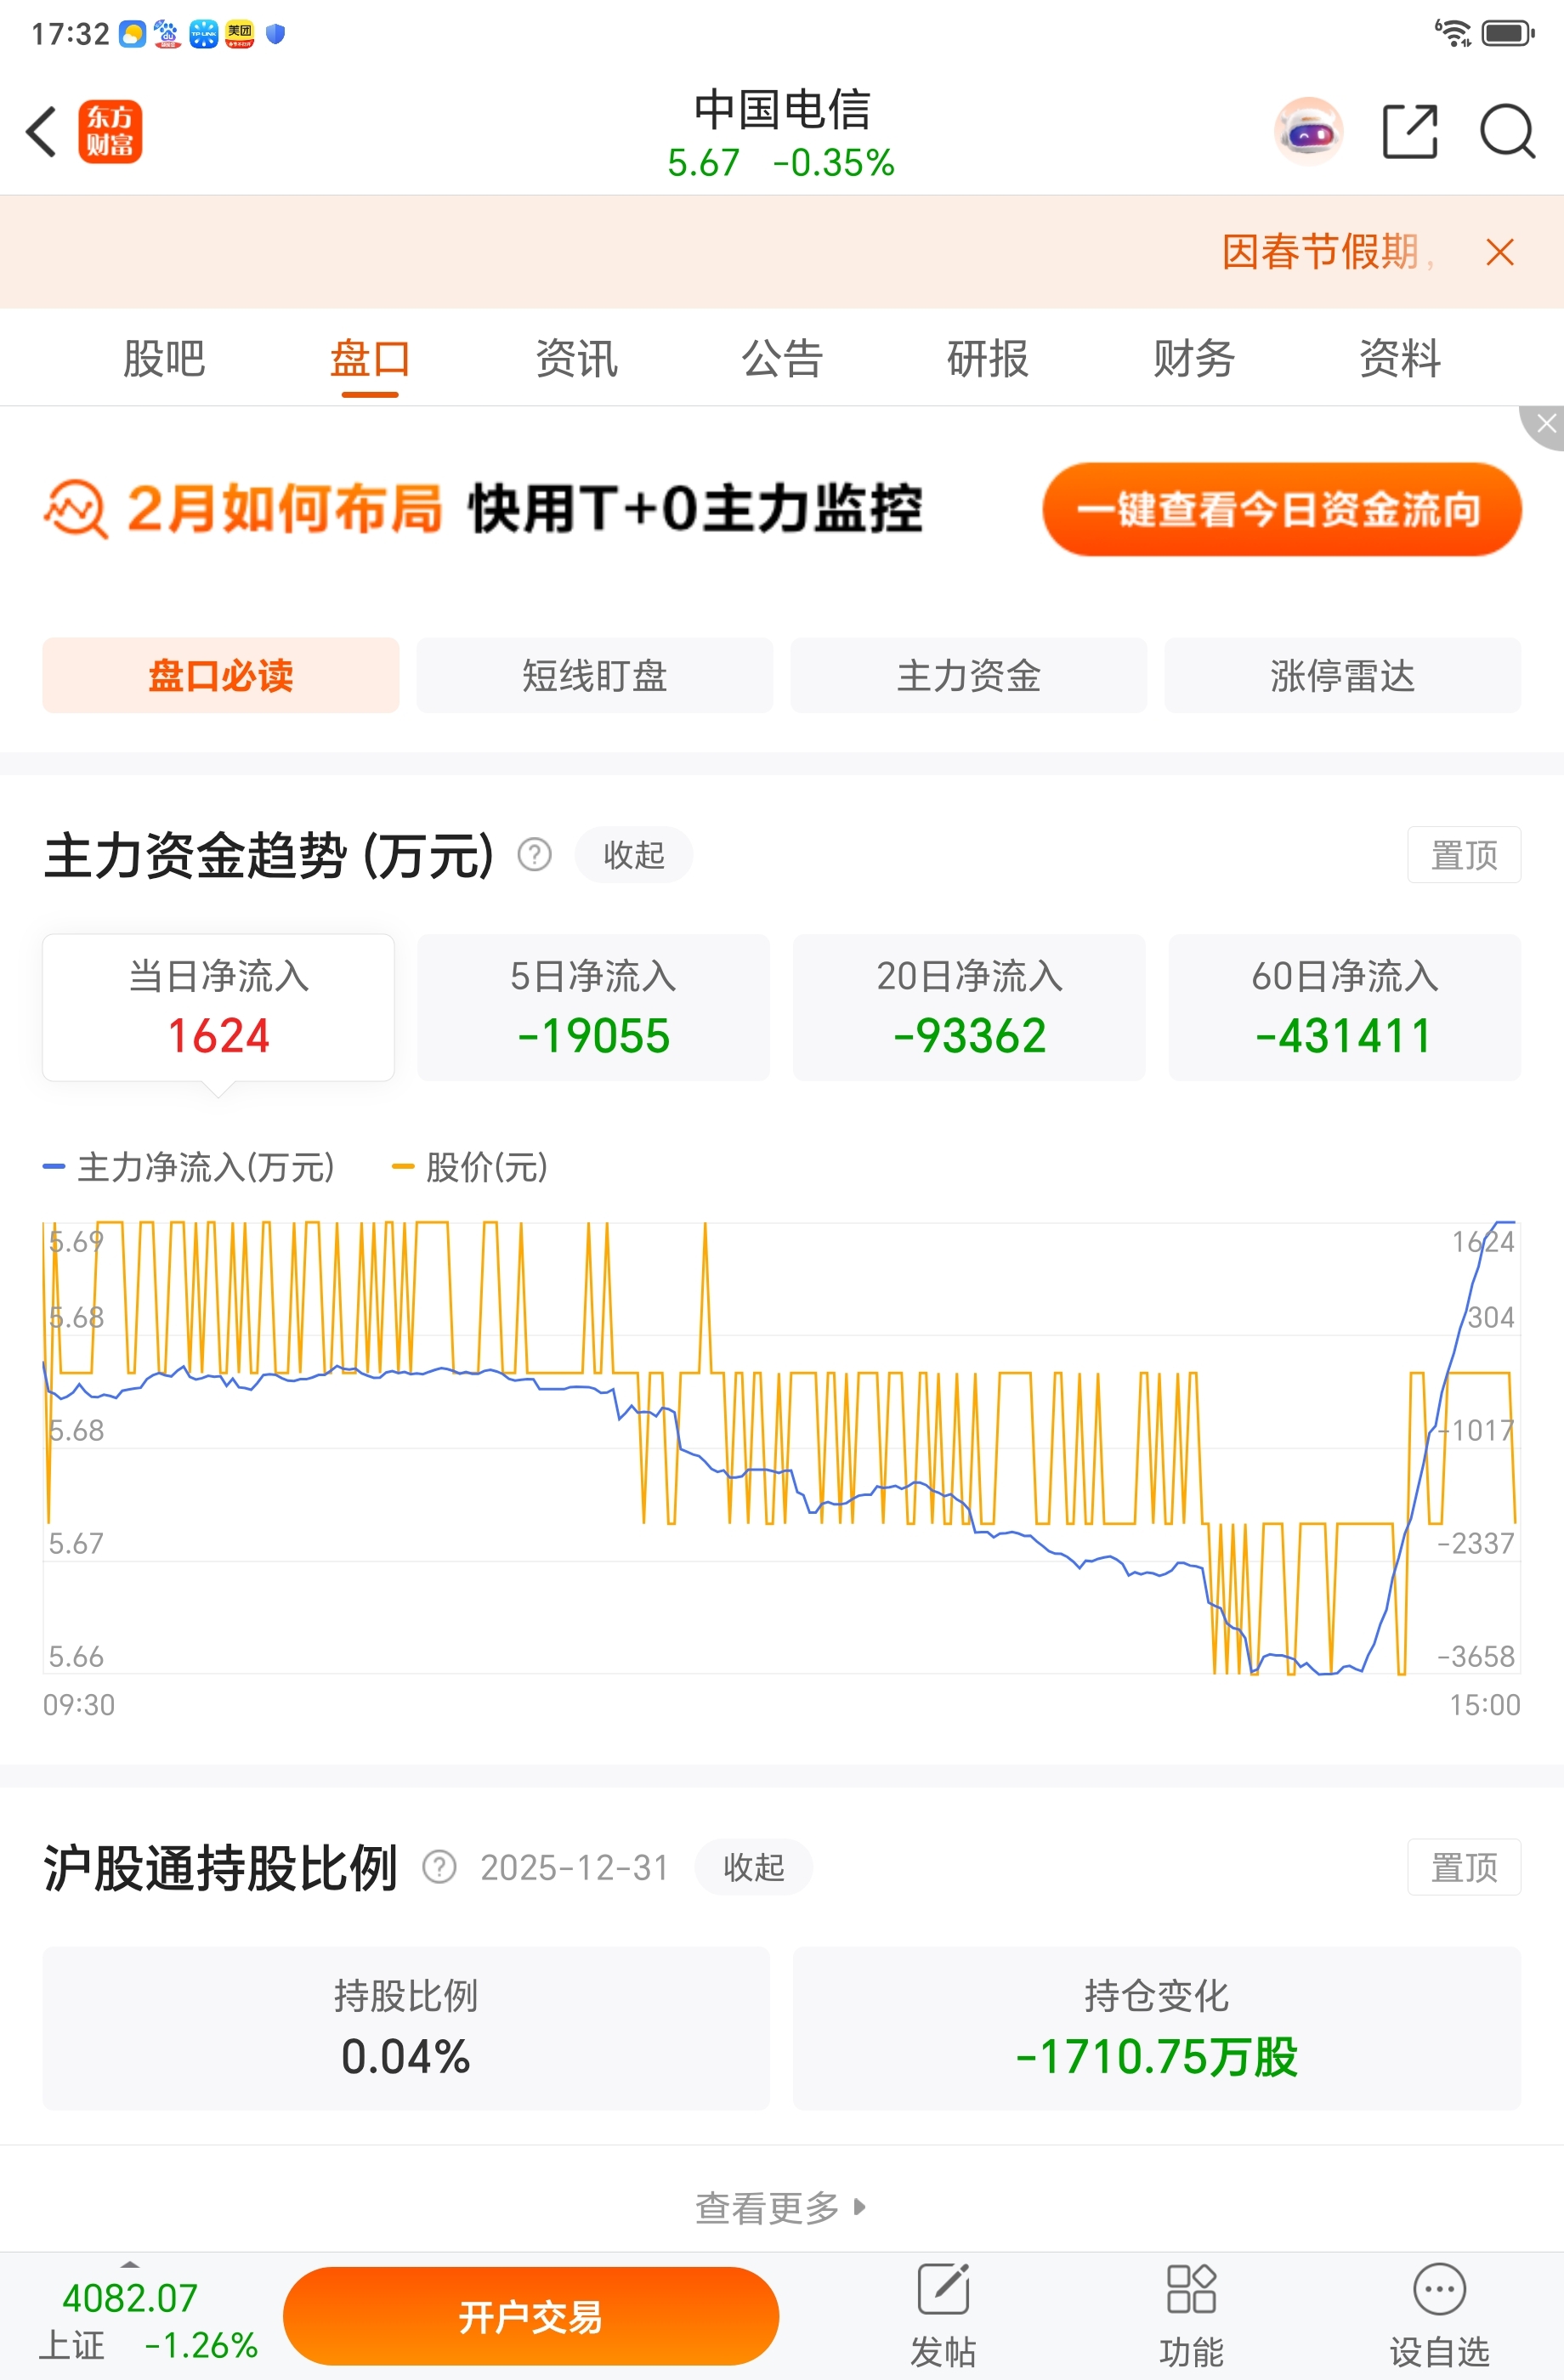Tap the Meituan notification icon in status bar
This screenshot has width=1564, height=2380.
(240, 34)
